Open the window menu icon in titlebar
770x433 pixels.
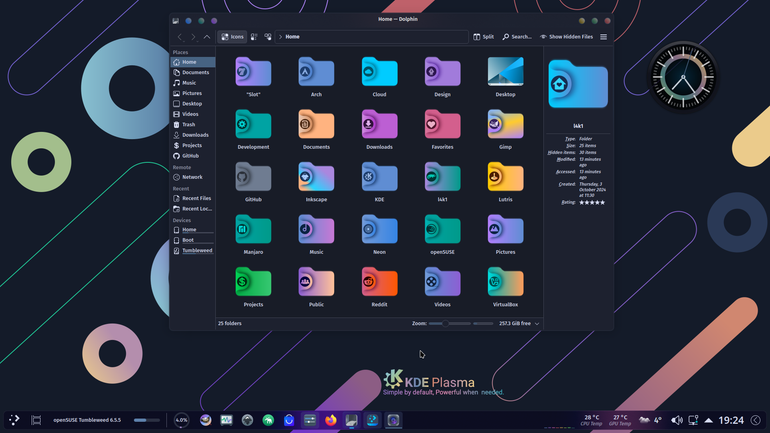tap(175, 21)
